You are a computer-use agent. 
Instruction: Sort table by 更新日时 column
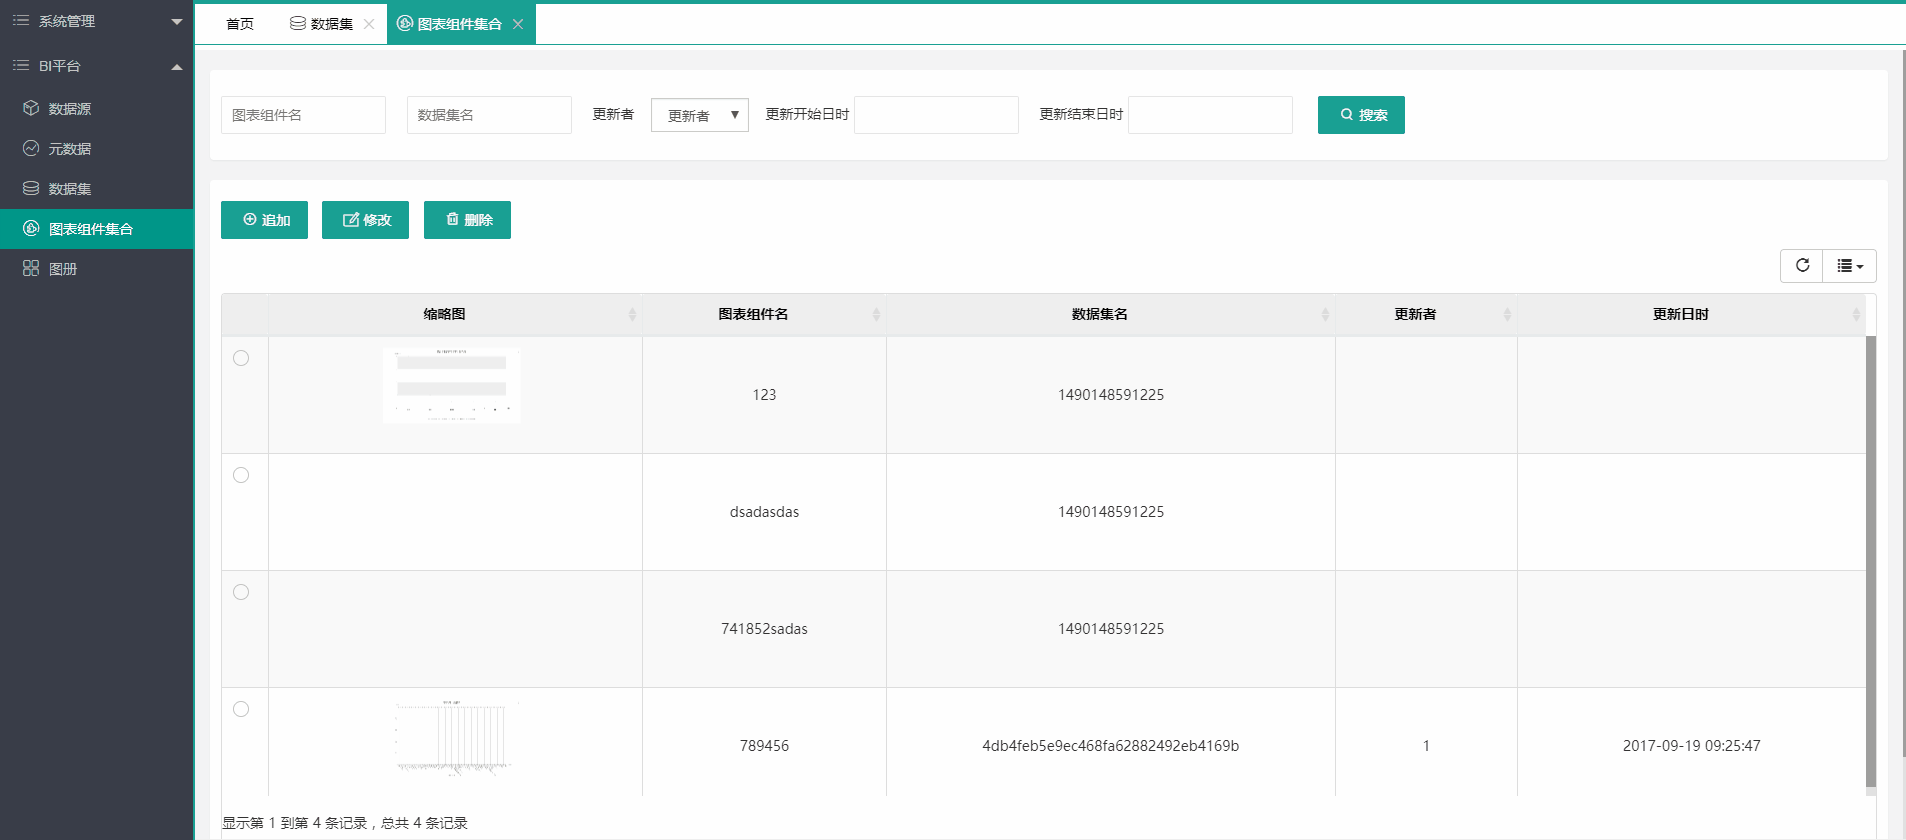click(x=1680, y=314)
